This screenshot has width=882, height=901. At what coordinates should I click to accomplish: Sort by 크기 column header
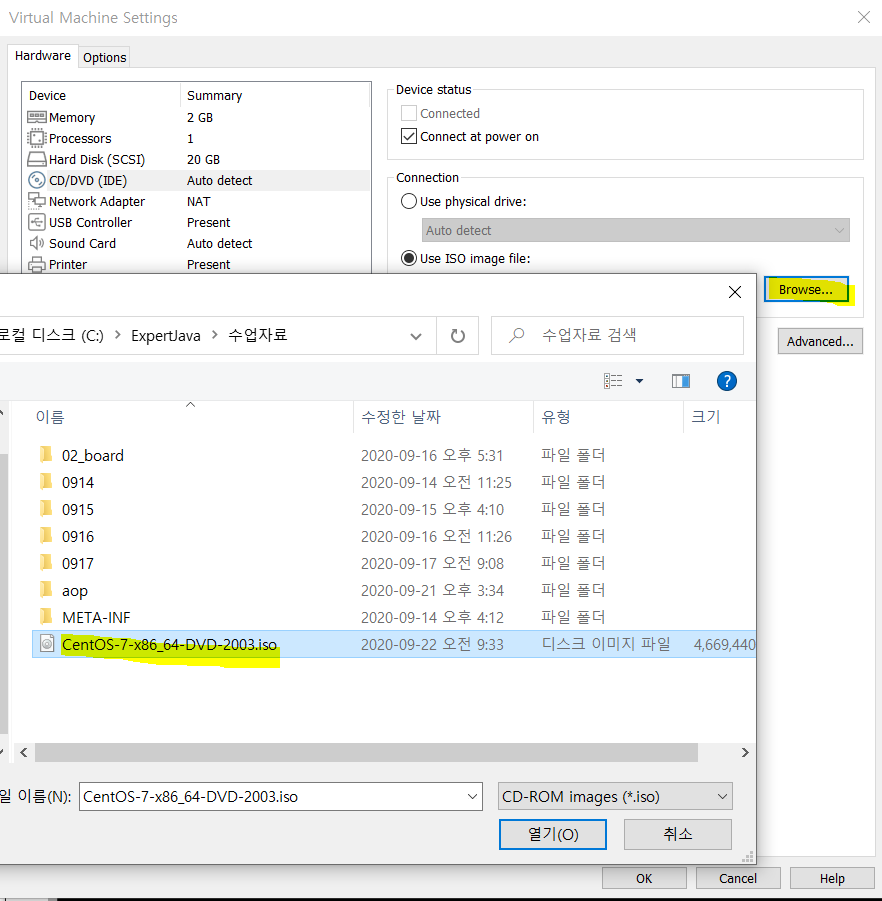tap(706, 417)
